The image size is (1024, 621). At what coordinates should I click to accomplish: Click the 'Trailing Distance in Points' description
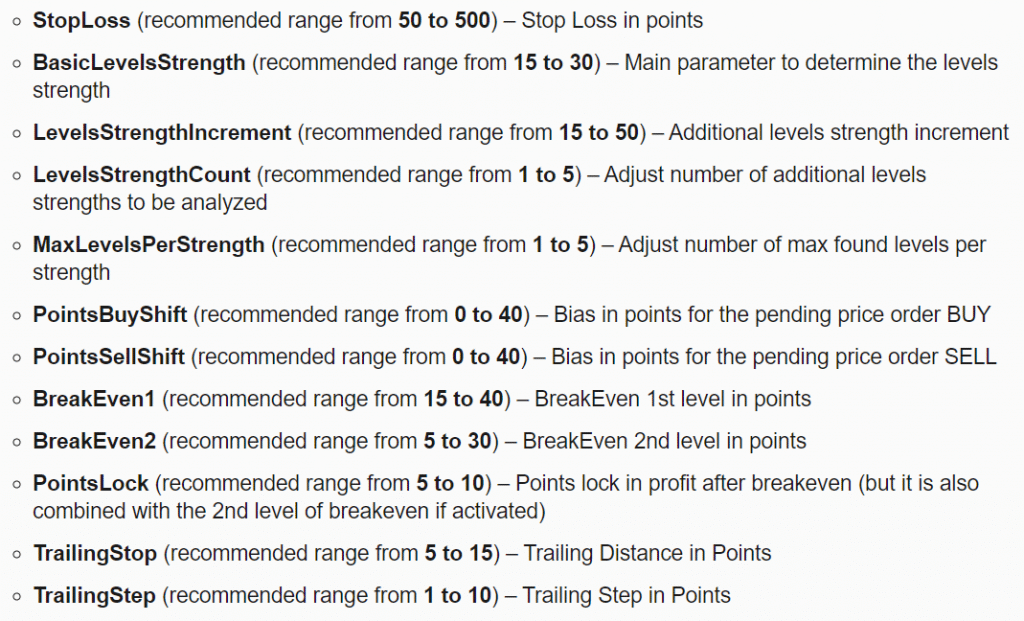647,554
